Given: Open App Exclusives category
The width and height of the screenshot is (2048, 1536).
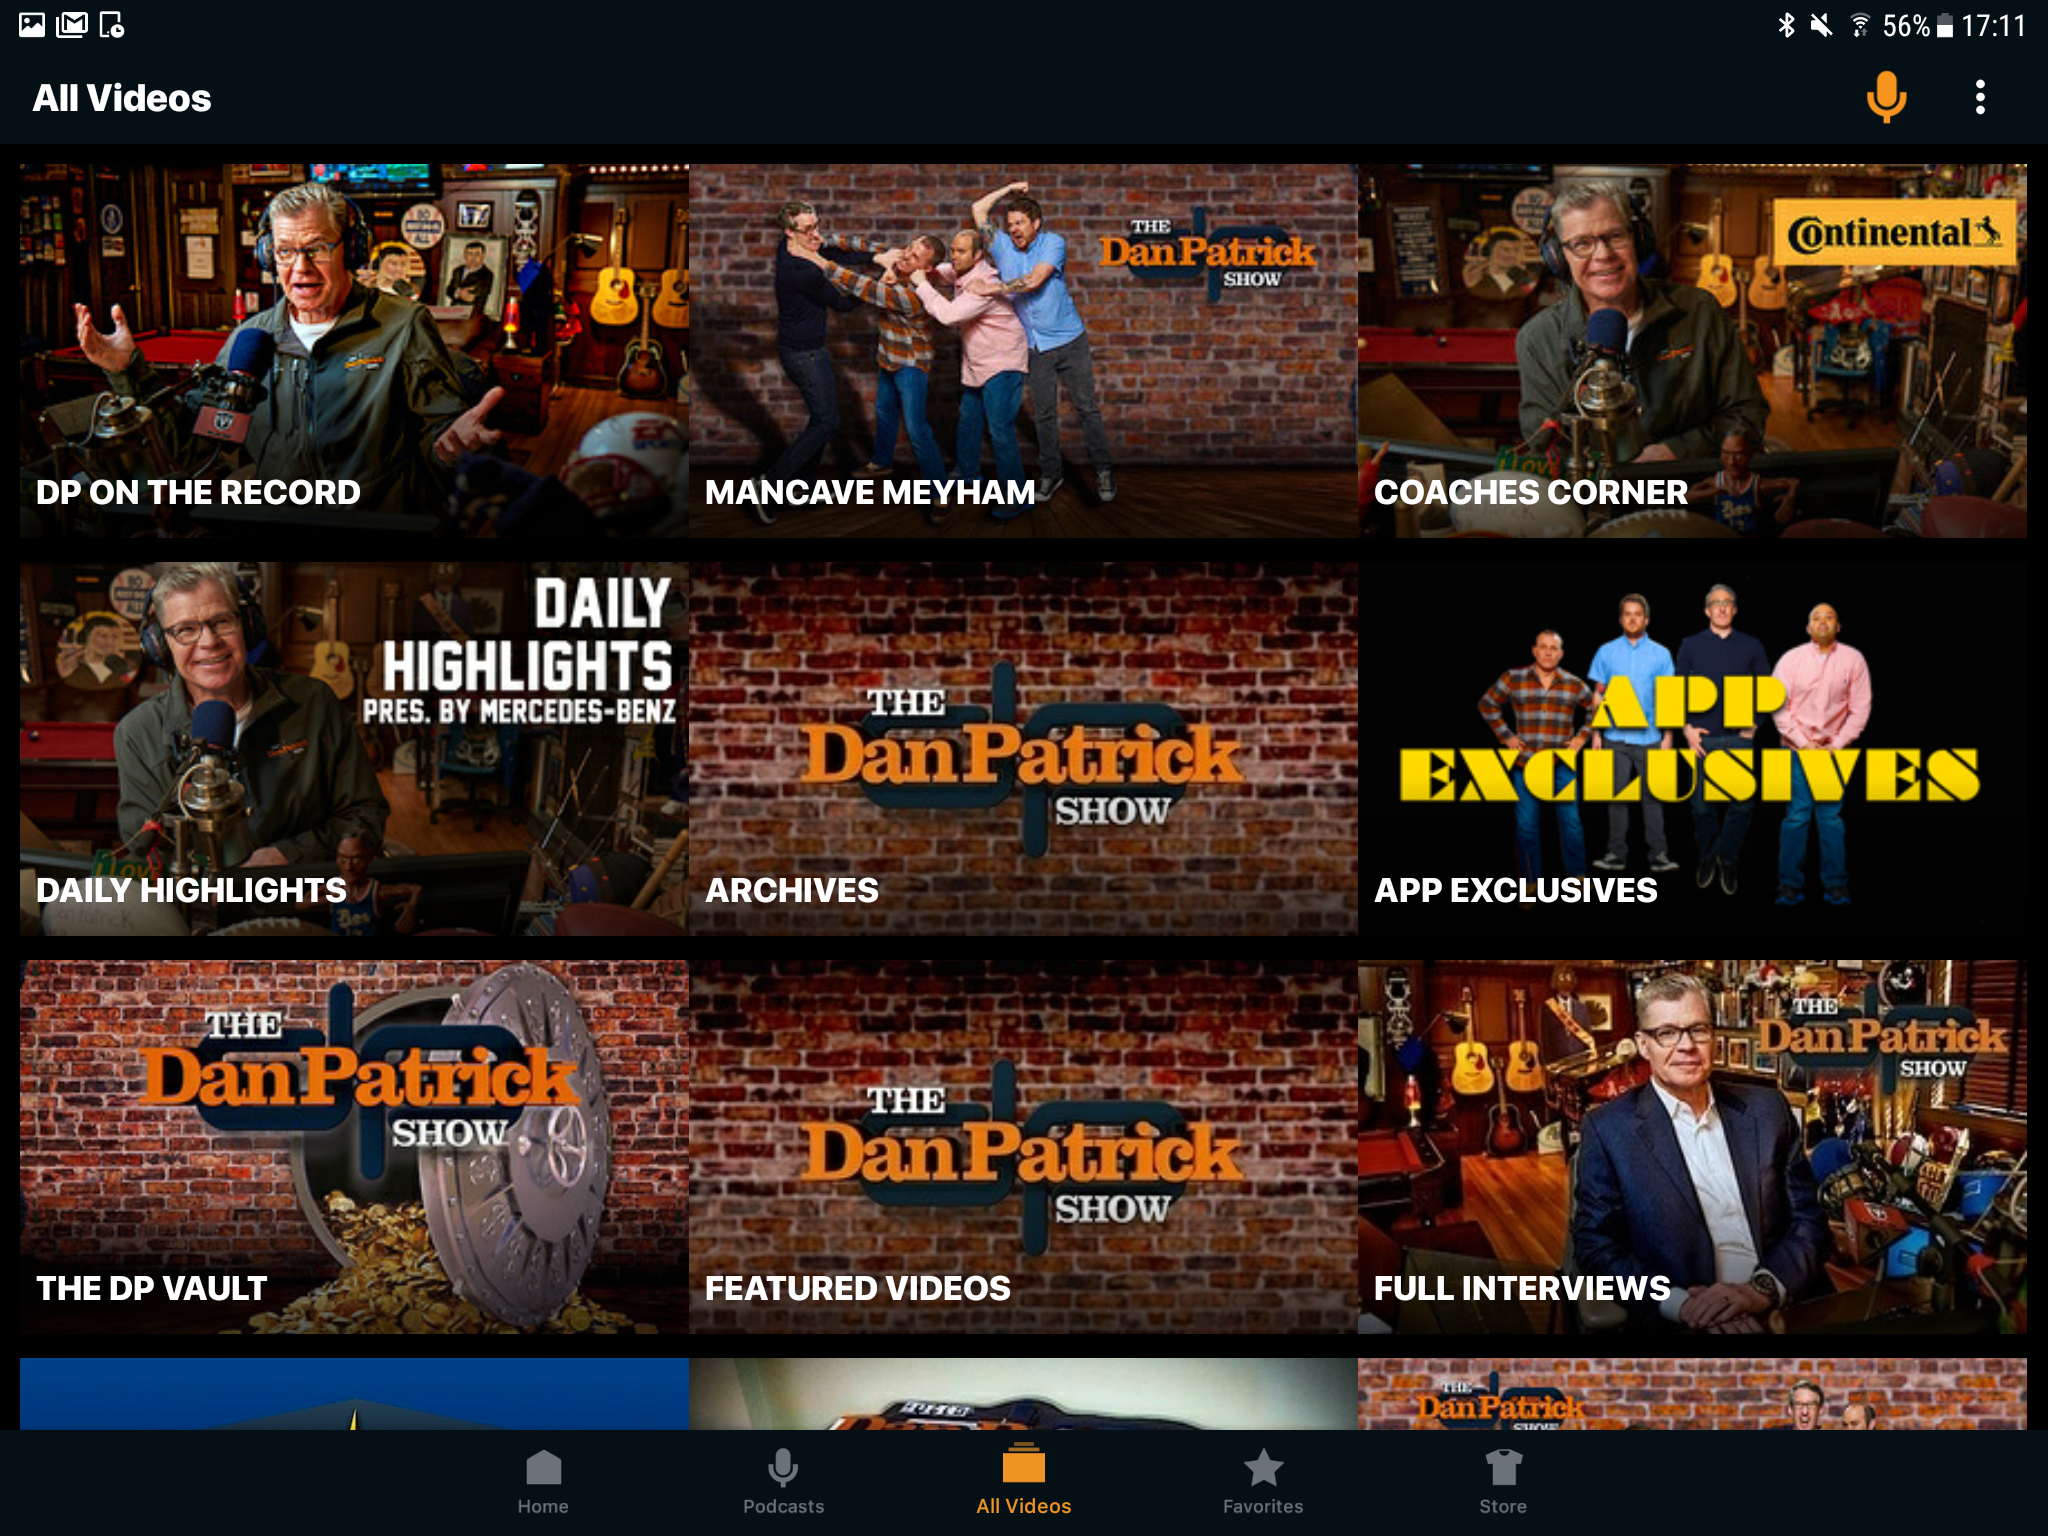Looking at the screenshot, I should pyautogui.click(x=1692, y=748).
